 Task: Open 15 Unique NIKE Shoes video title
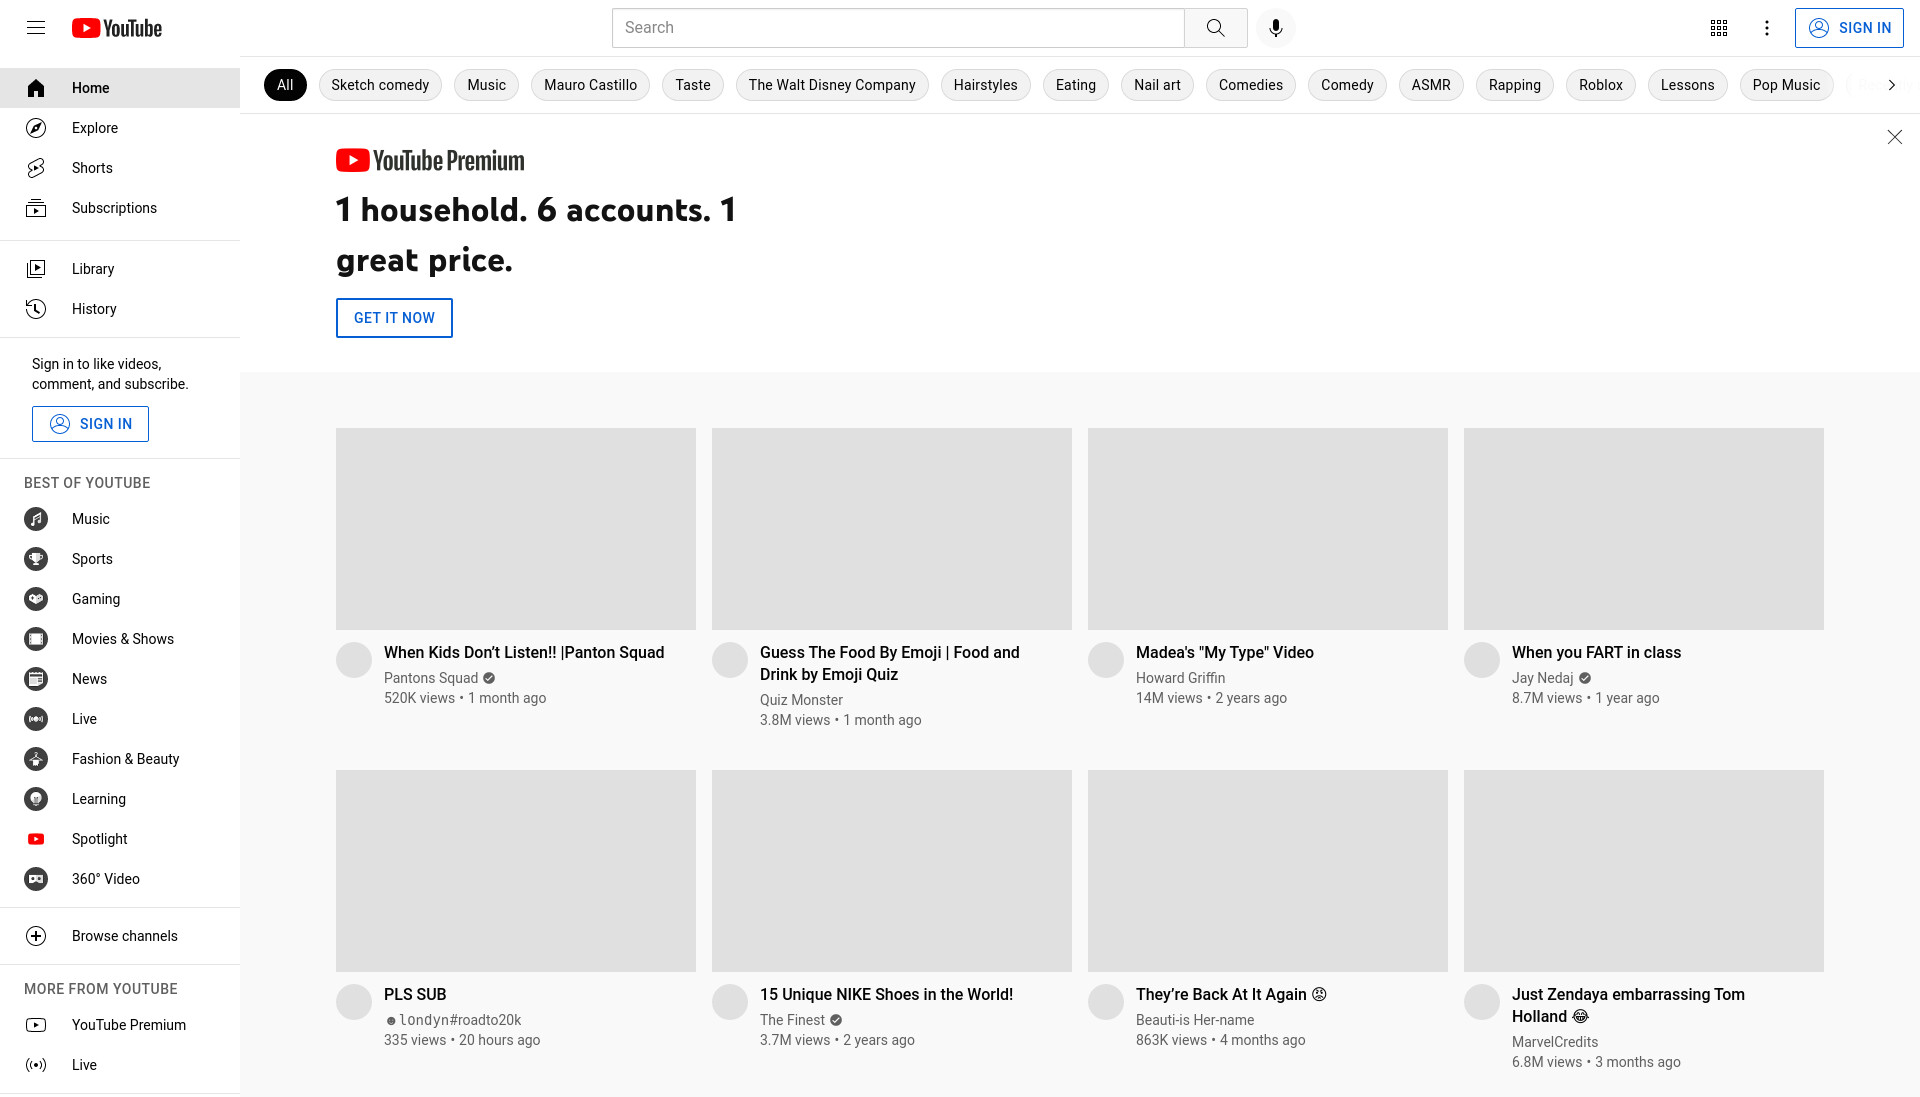click(x=886, y=994)
